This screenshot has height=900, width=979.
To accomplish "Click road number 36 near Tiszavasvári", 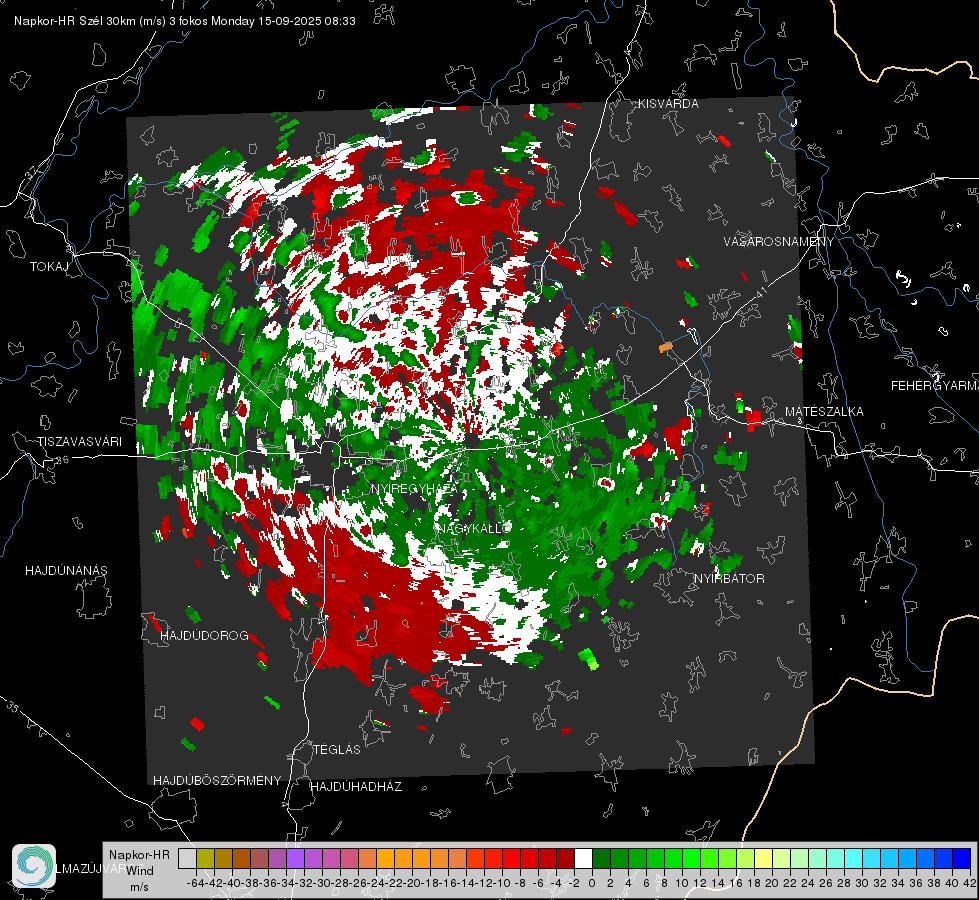I will click(62, 460).
